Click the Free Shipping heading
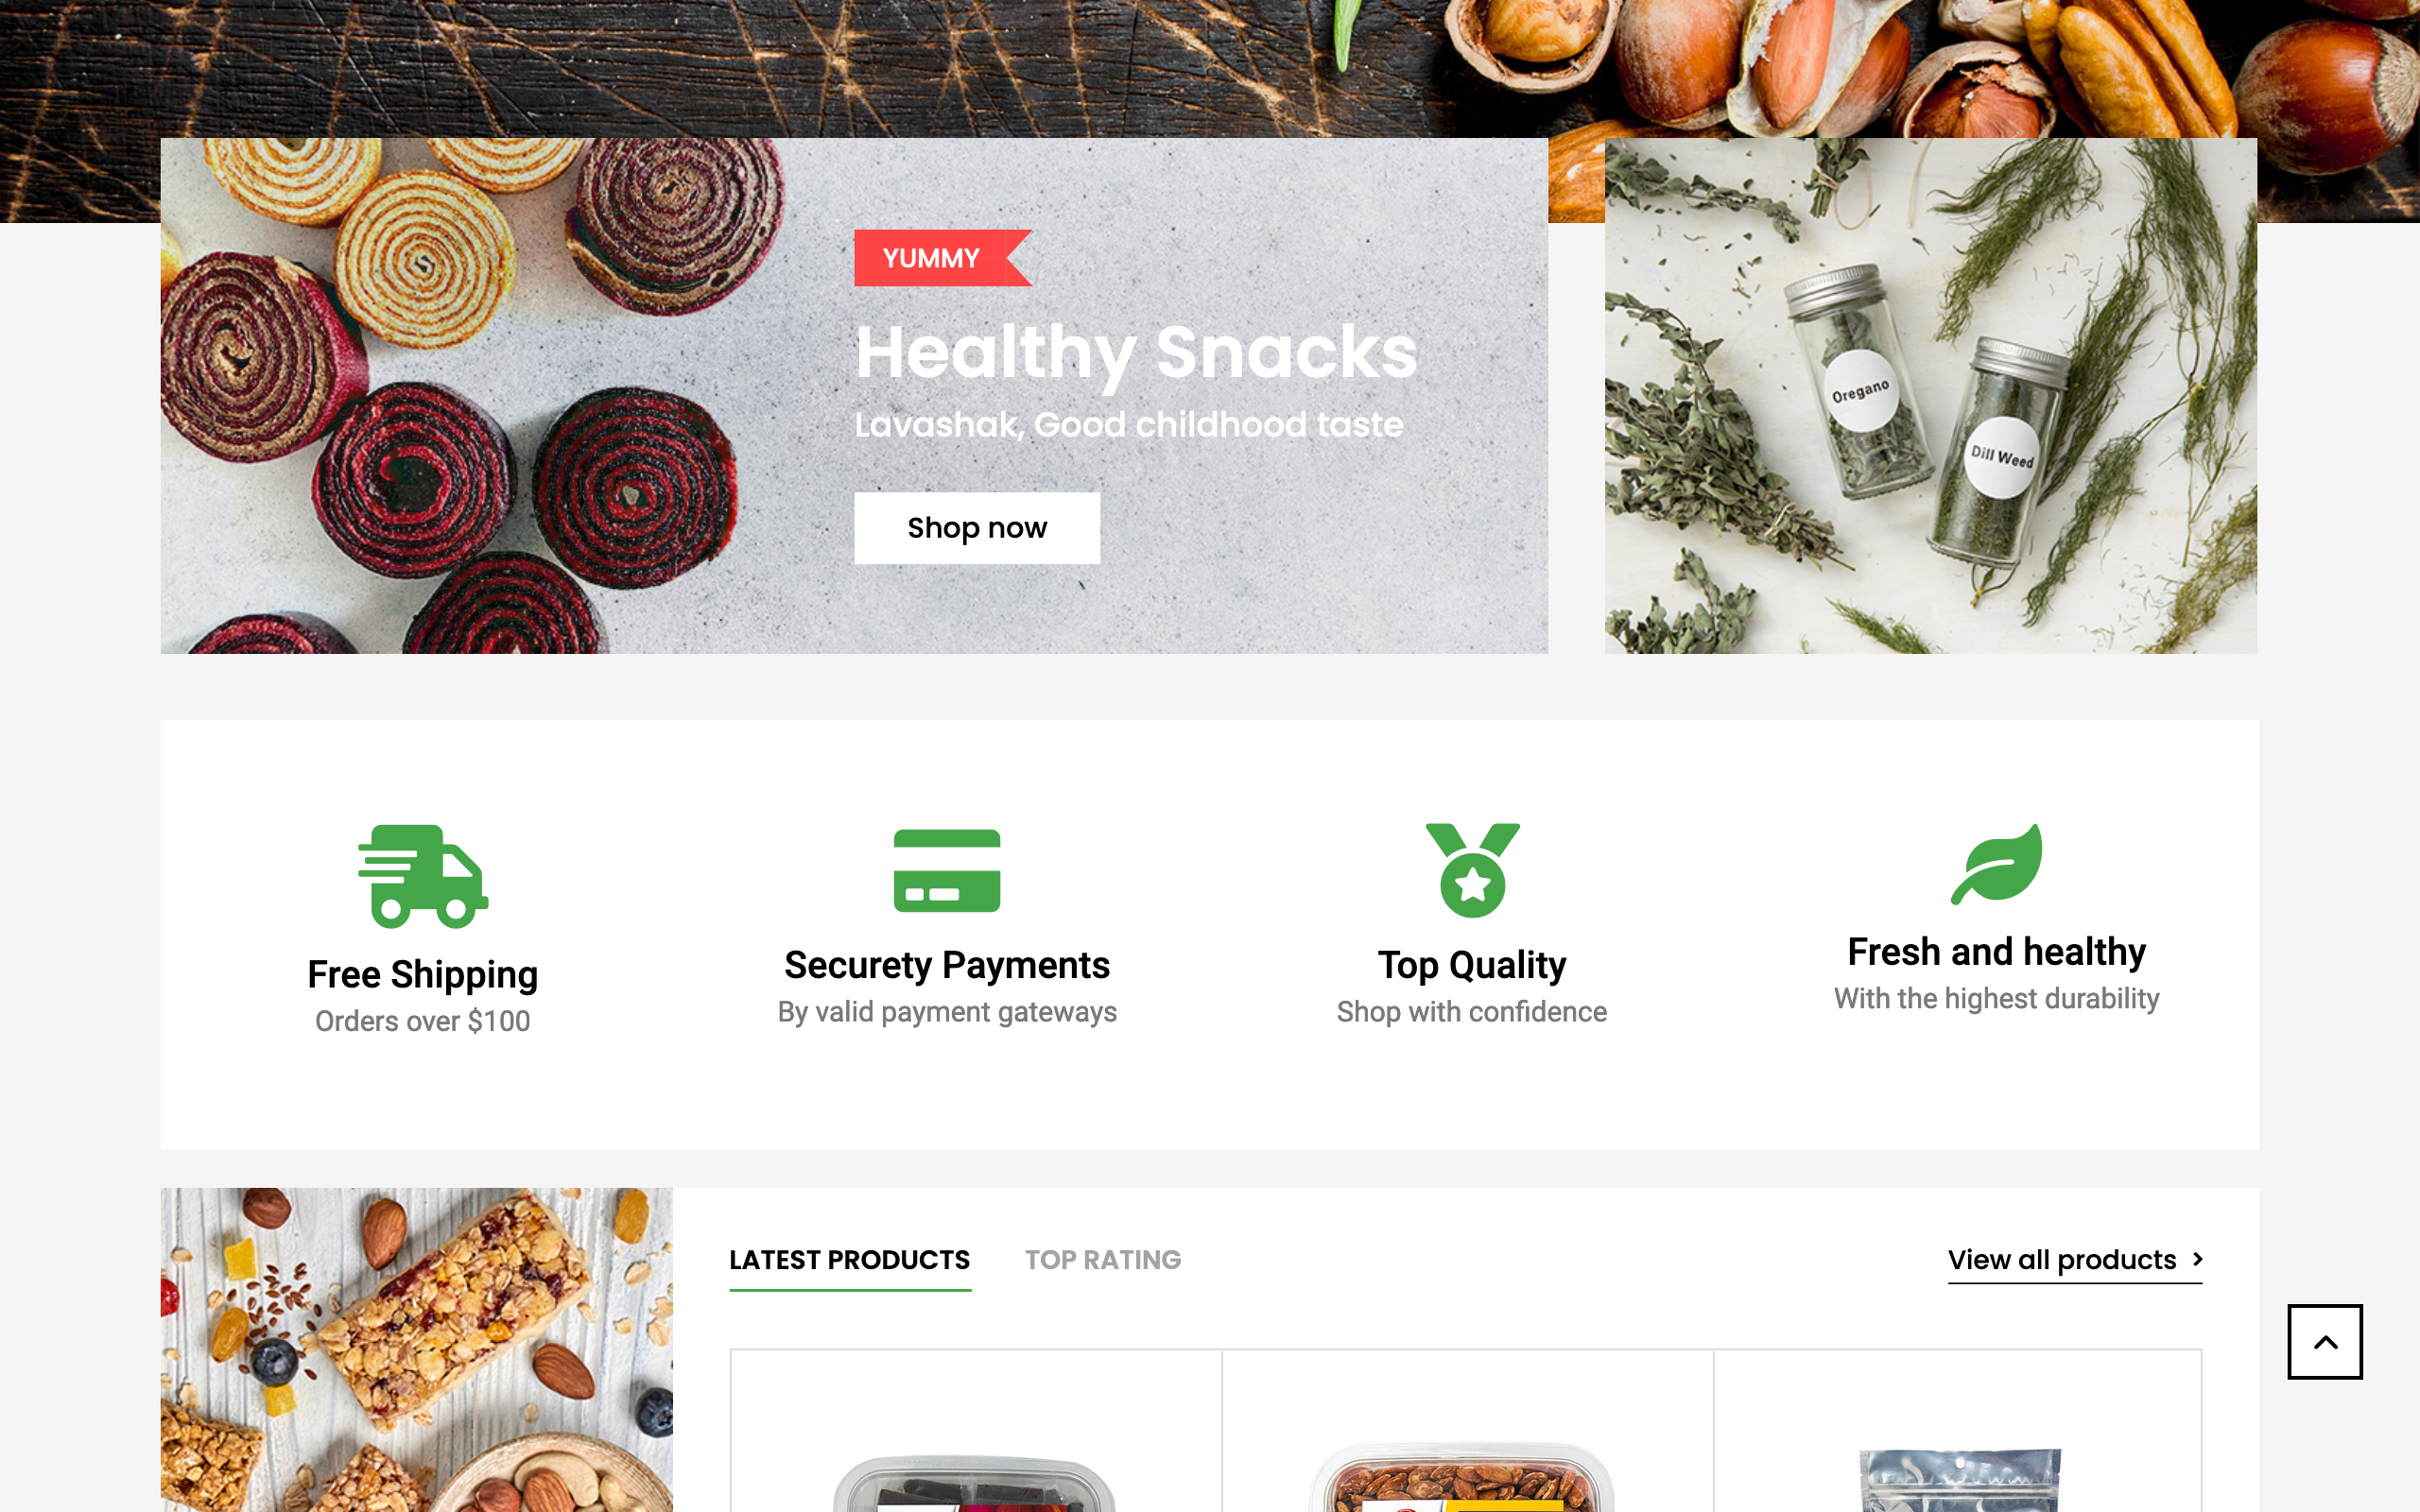 tap(423, 975)
